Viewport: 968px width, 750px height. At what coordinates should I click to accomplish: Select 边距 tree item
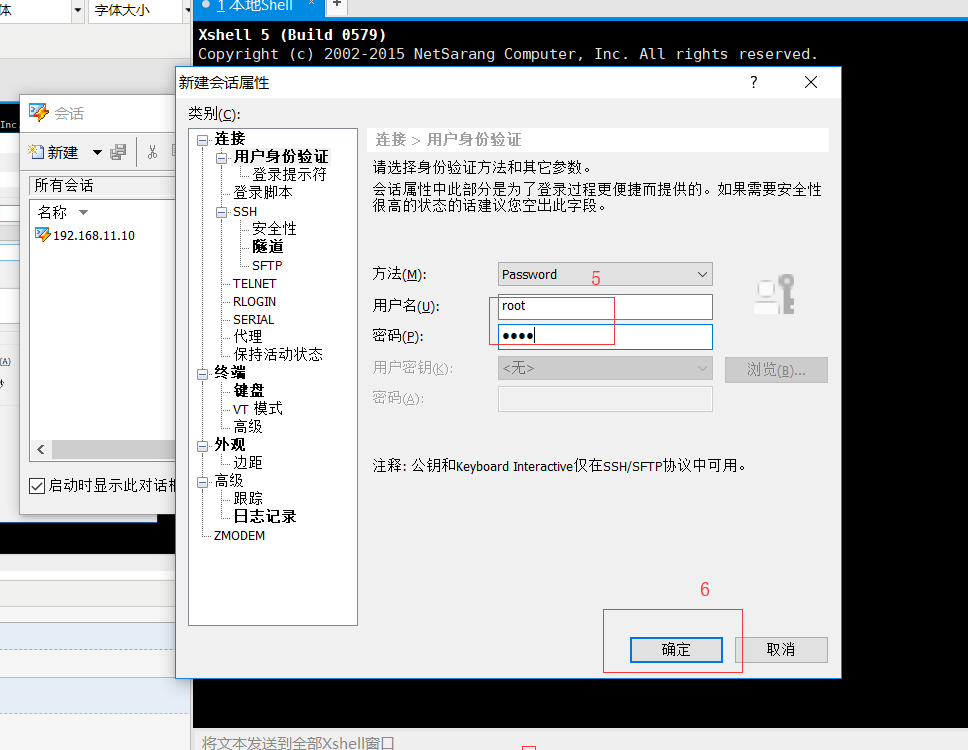(x=248, y=463)
